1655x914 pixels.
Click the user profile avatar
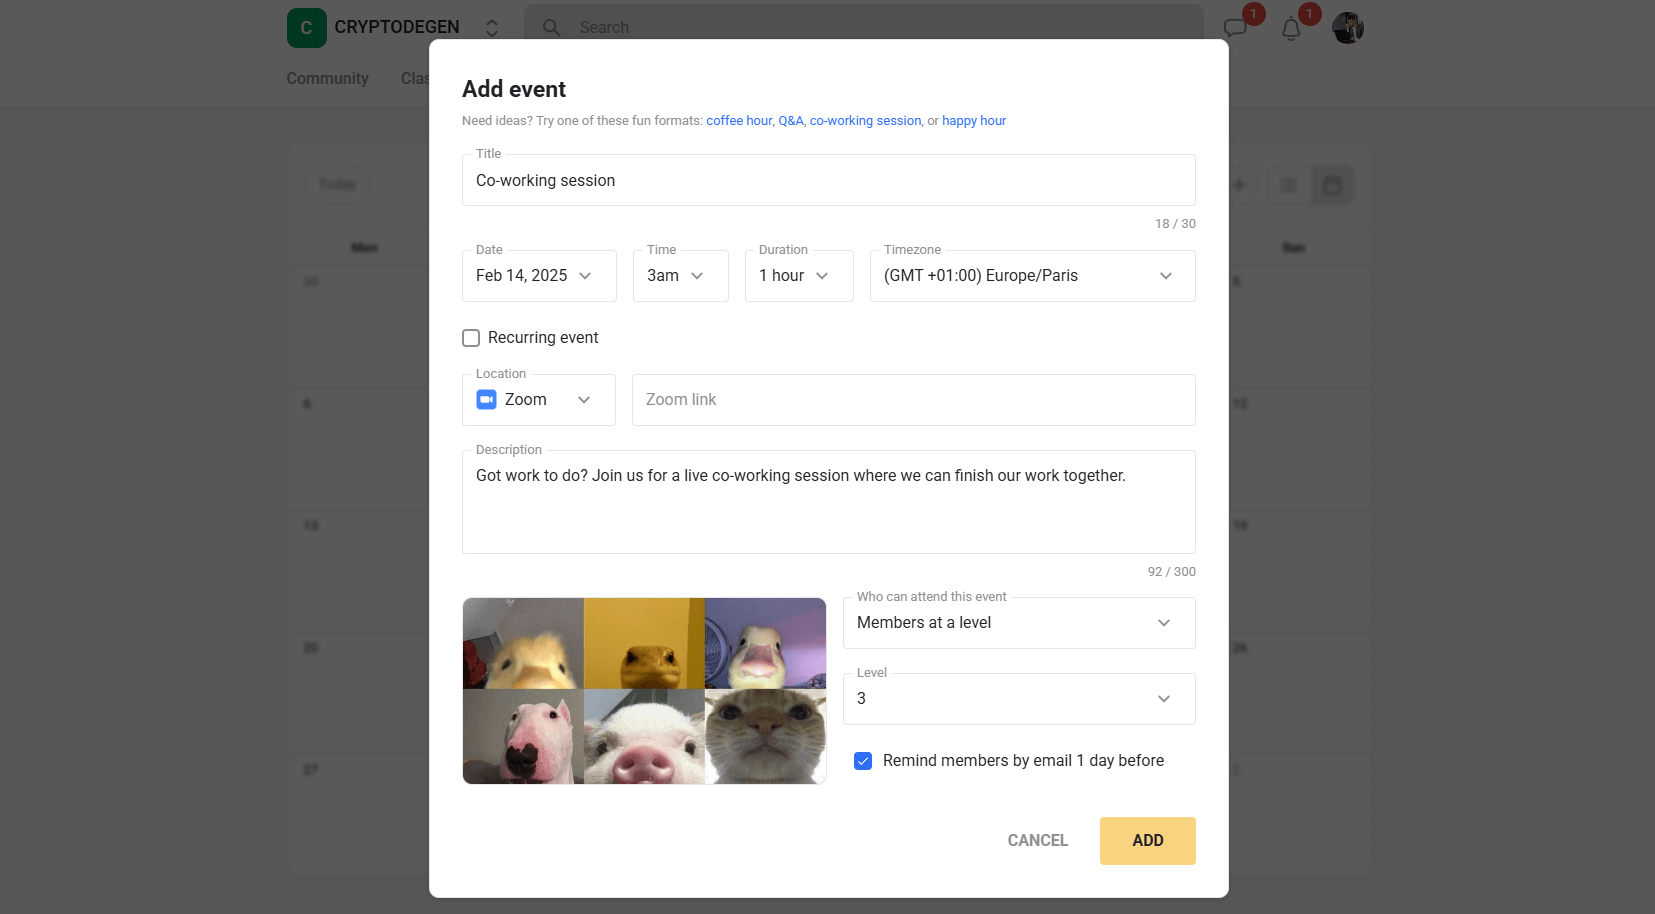pyautogui.click(x=1347, y=28)
